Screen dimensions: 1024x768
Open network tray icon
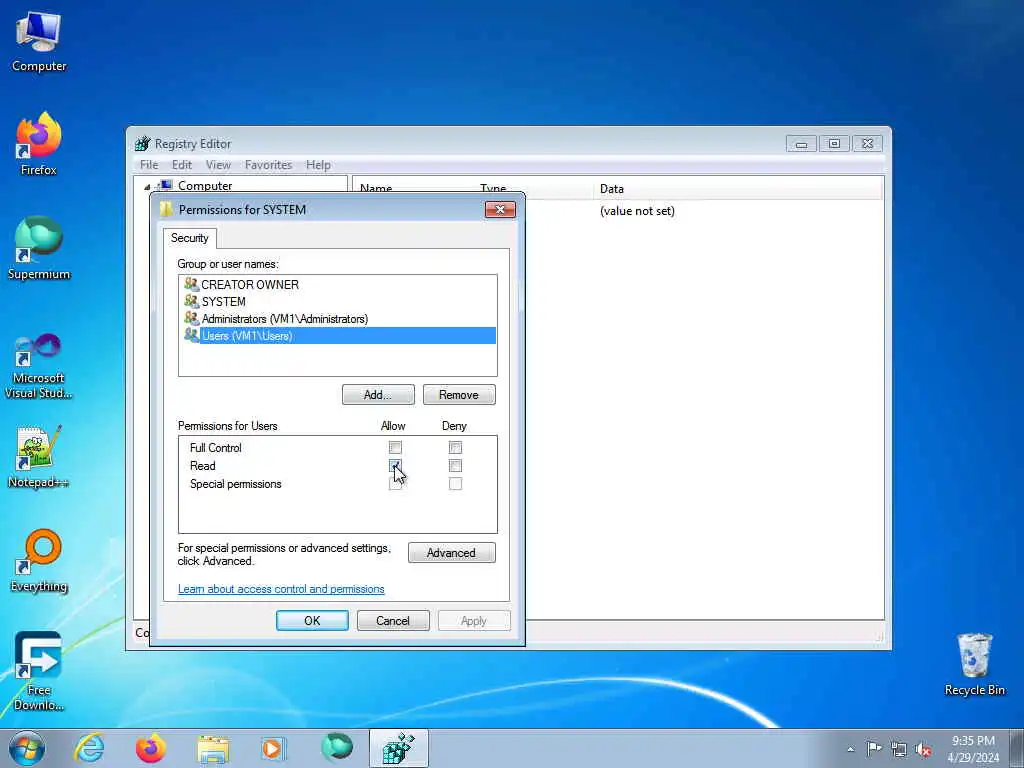899,749
